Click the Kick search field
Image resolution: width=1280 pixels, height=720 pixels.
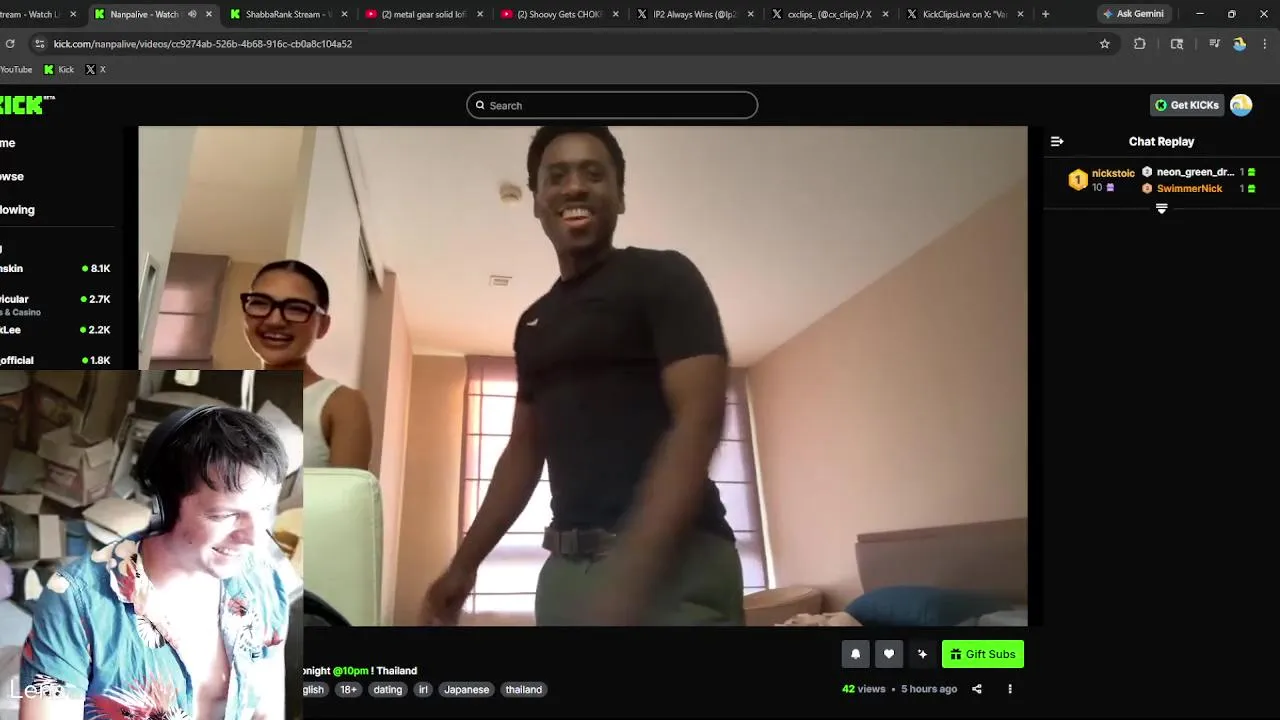tap(612, 105)
